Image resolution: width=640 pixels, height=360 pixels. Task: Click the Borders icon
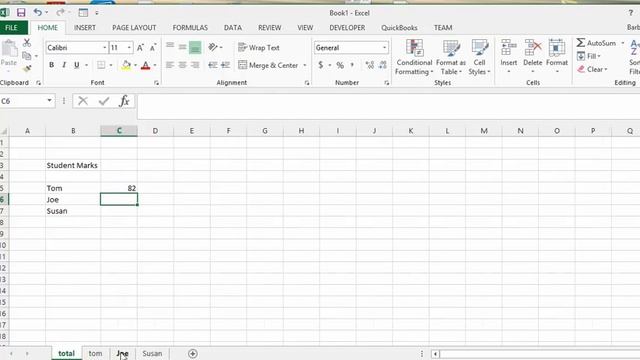point(101,65)
